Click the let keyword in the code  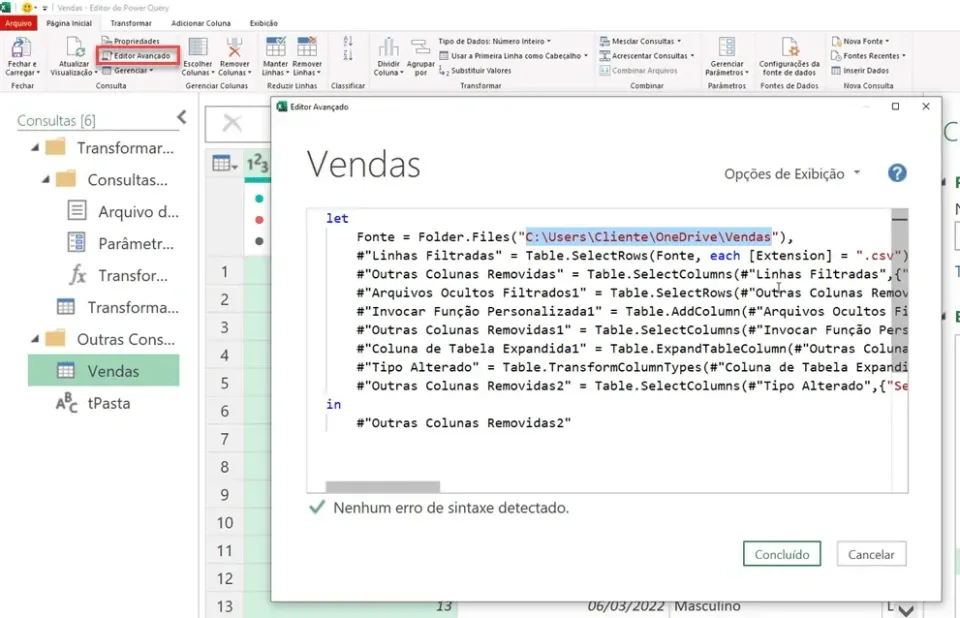(x=337, y=219)
